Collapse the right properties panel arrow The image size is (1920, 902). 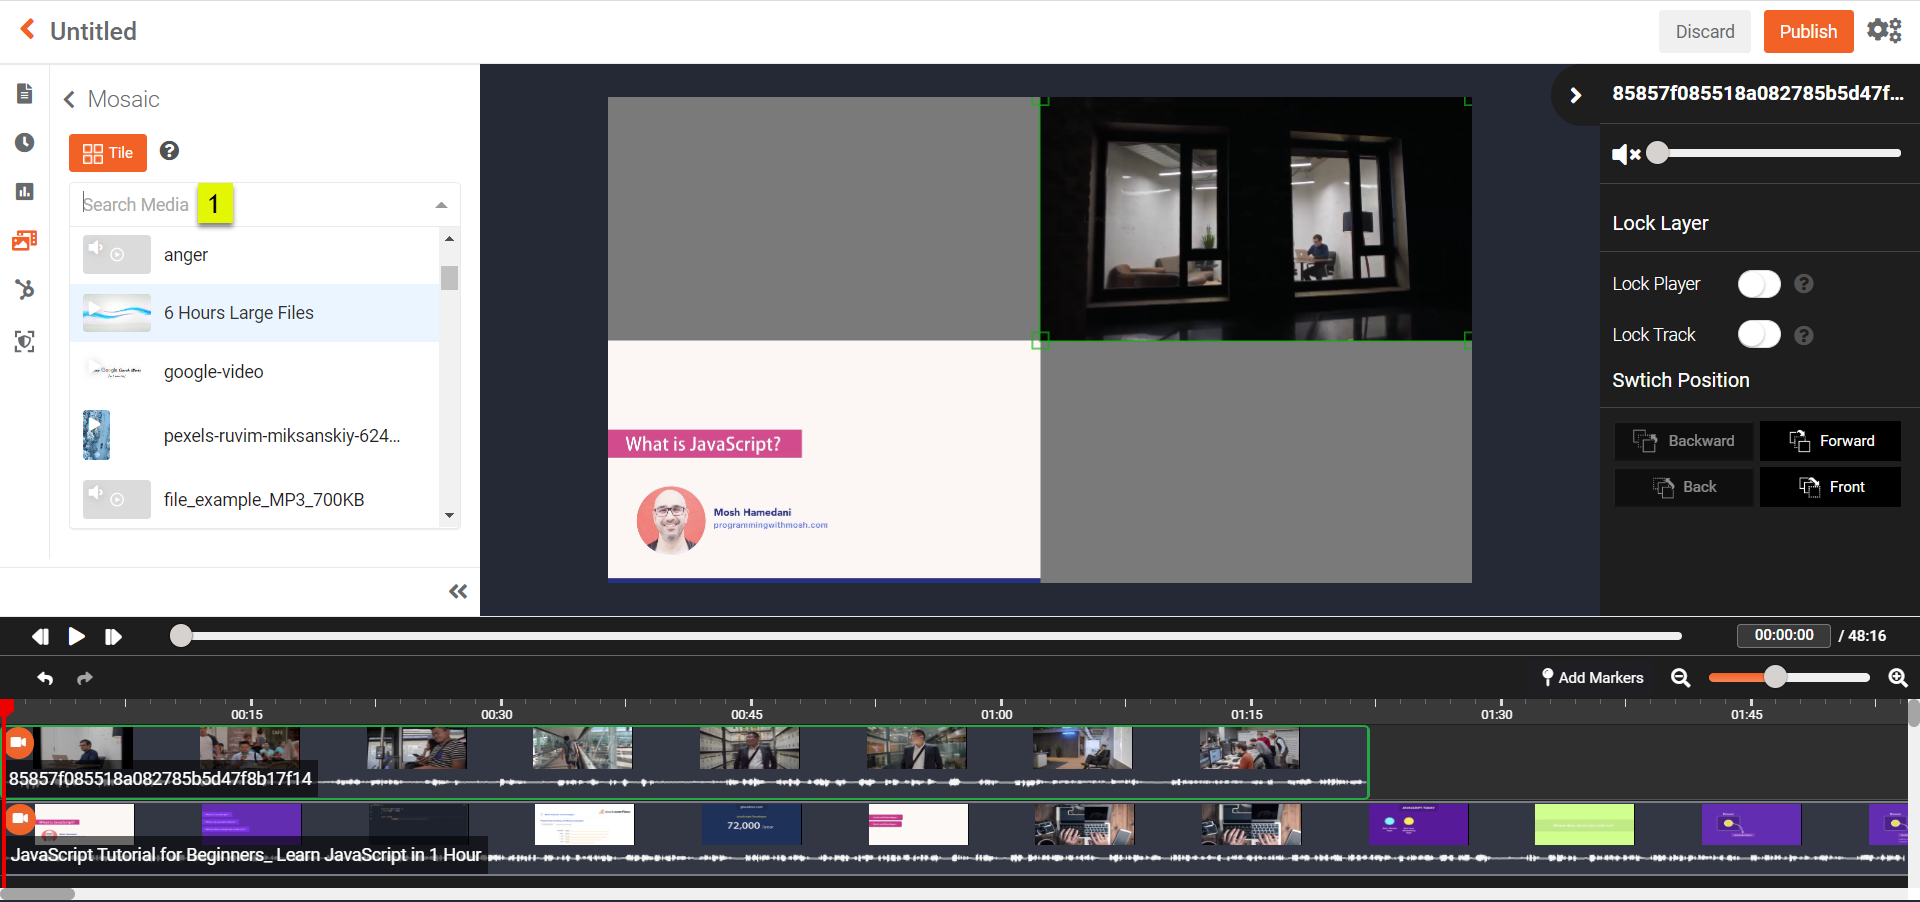coord(1575,95)
